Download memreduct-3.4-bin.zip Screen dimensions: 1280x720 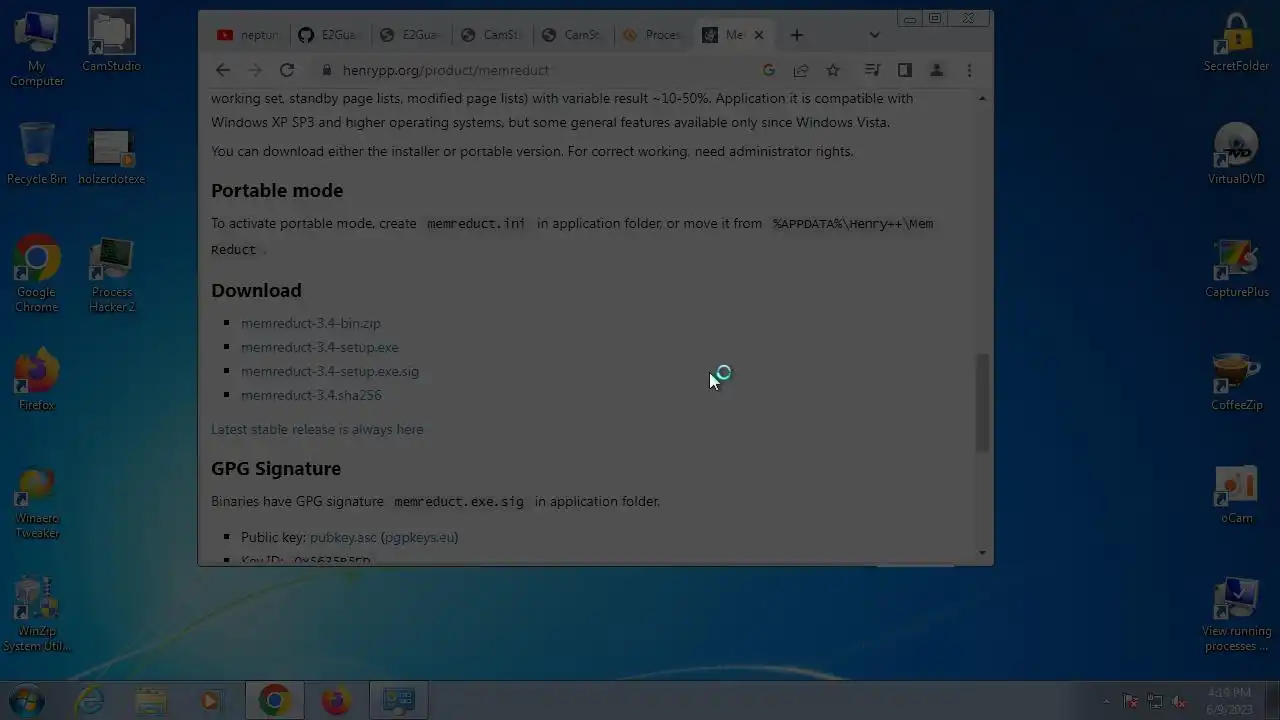click(311, 323)
